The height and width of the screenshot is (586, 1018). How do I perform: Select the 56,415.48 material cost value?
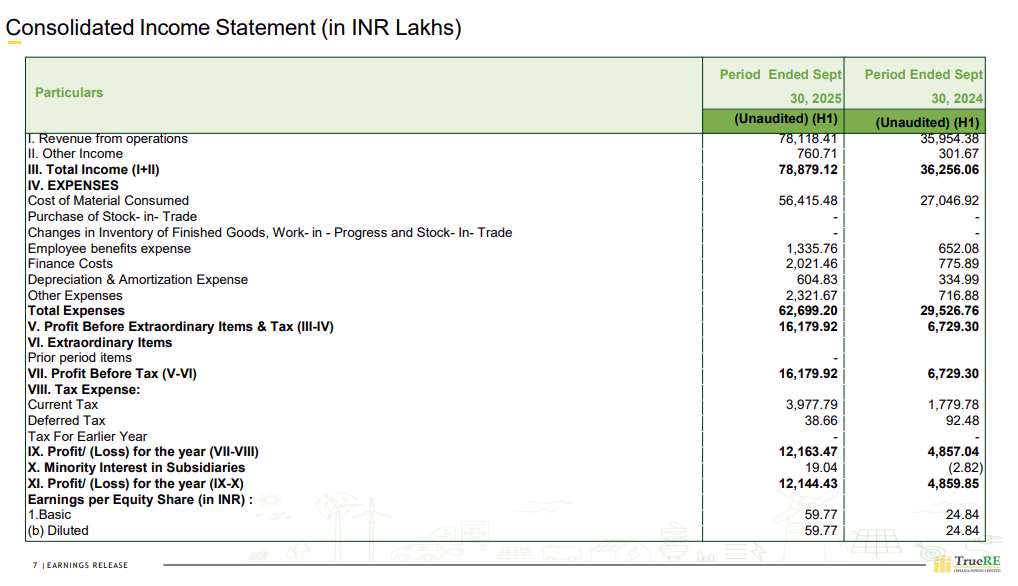coord(808,201)
